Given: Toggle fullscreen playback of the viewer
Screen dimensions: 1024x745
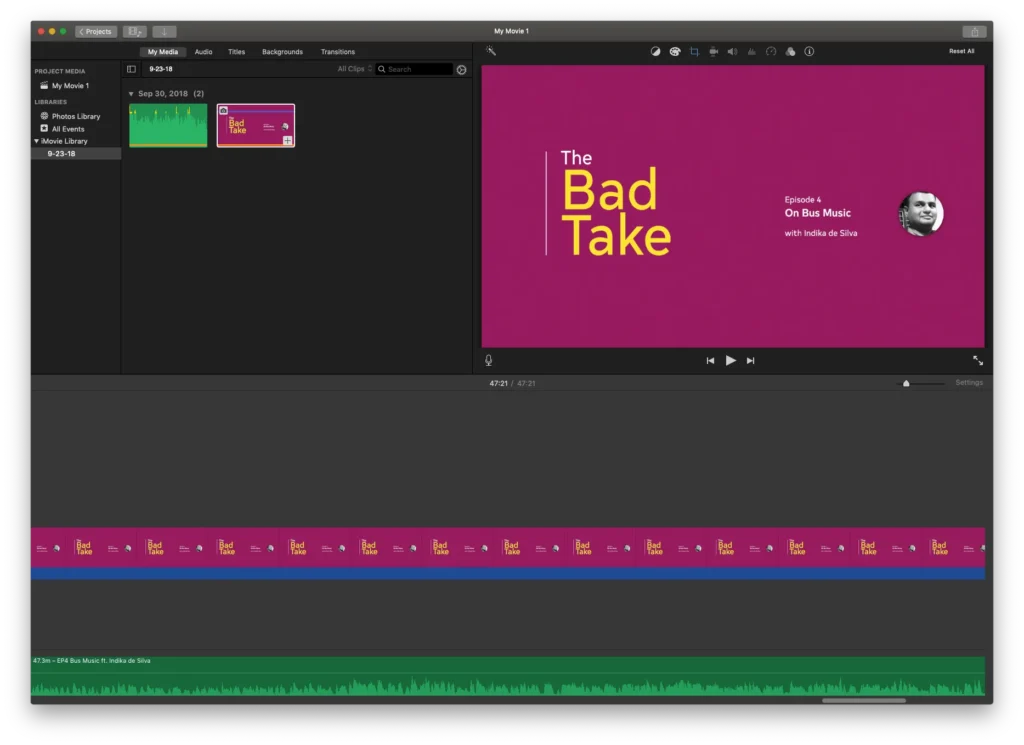Looking at the screenshot, I should [x=977, y=360].
